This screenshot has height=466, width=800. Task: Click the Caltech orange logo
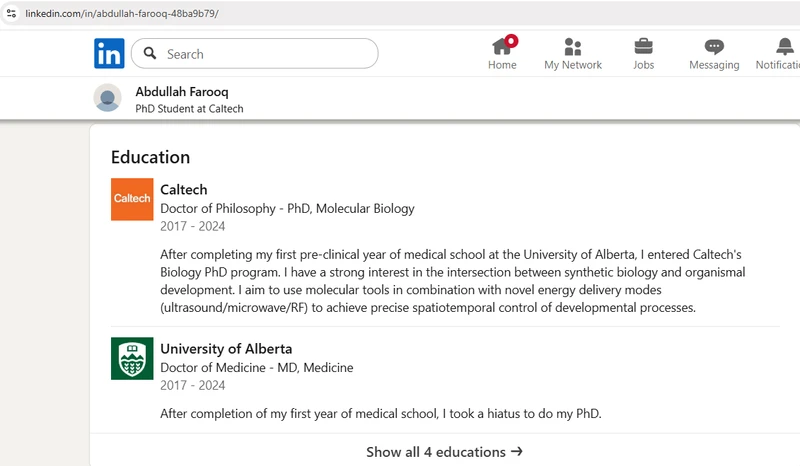pos(132,199)
